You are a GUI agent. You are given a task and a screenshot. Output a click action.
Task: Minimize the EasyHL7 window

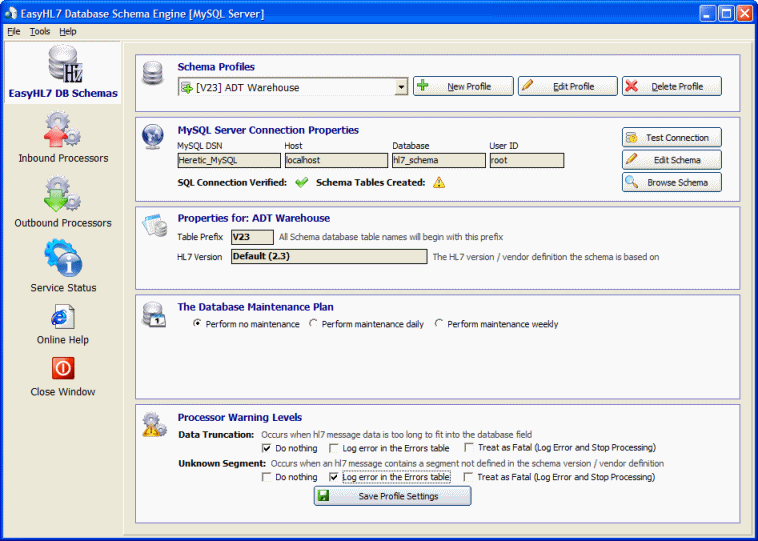(708, 14)
